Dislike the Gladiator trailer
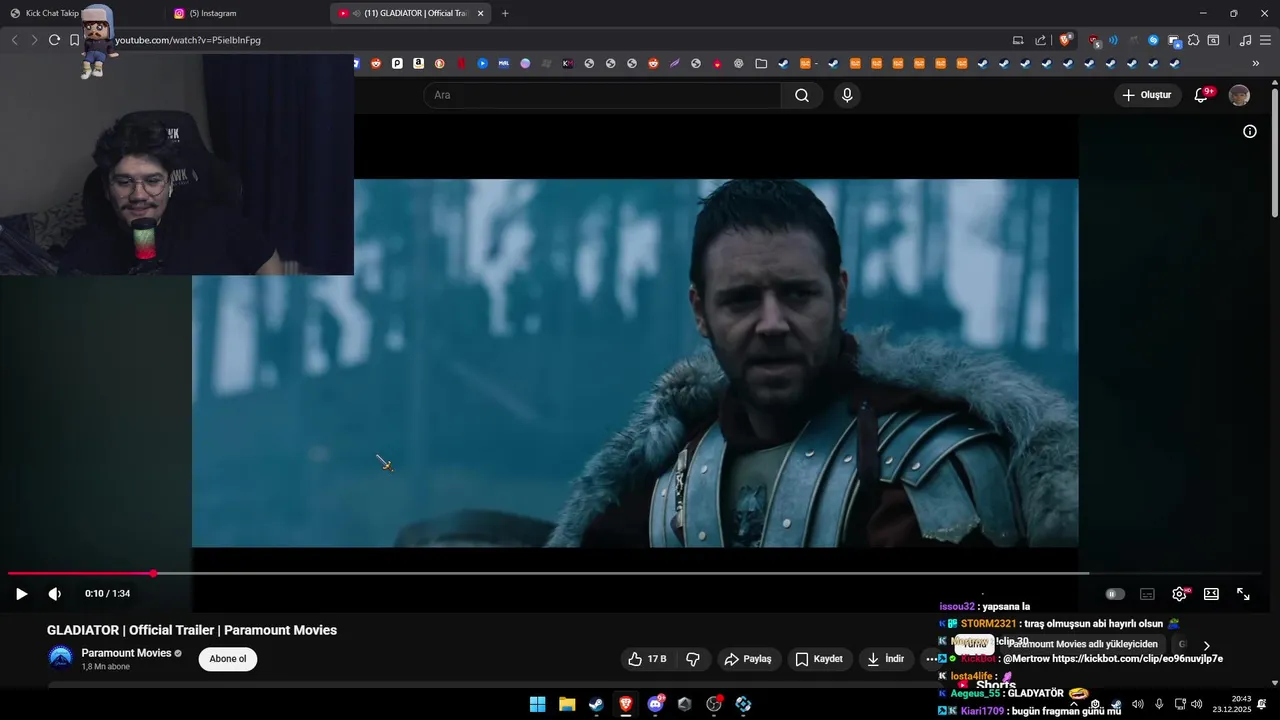This screenshot has height=720, width=1280. point(693,659)
